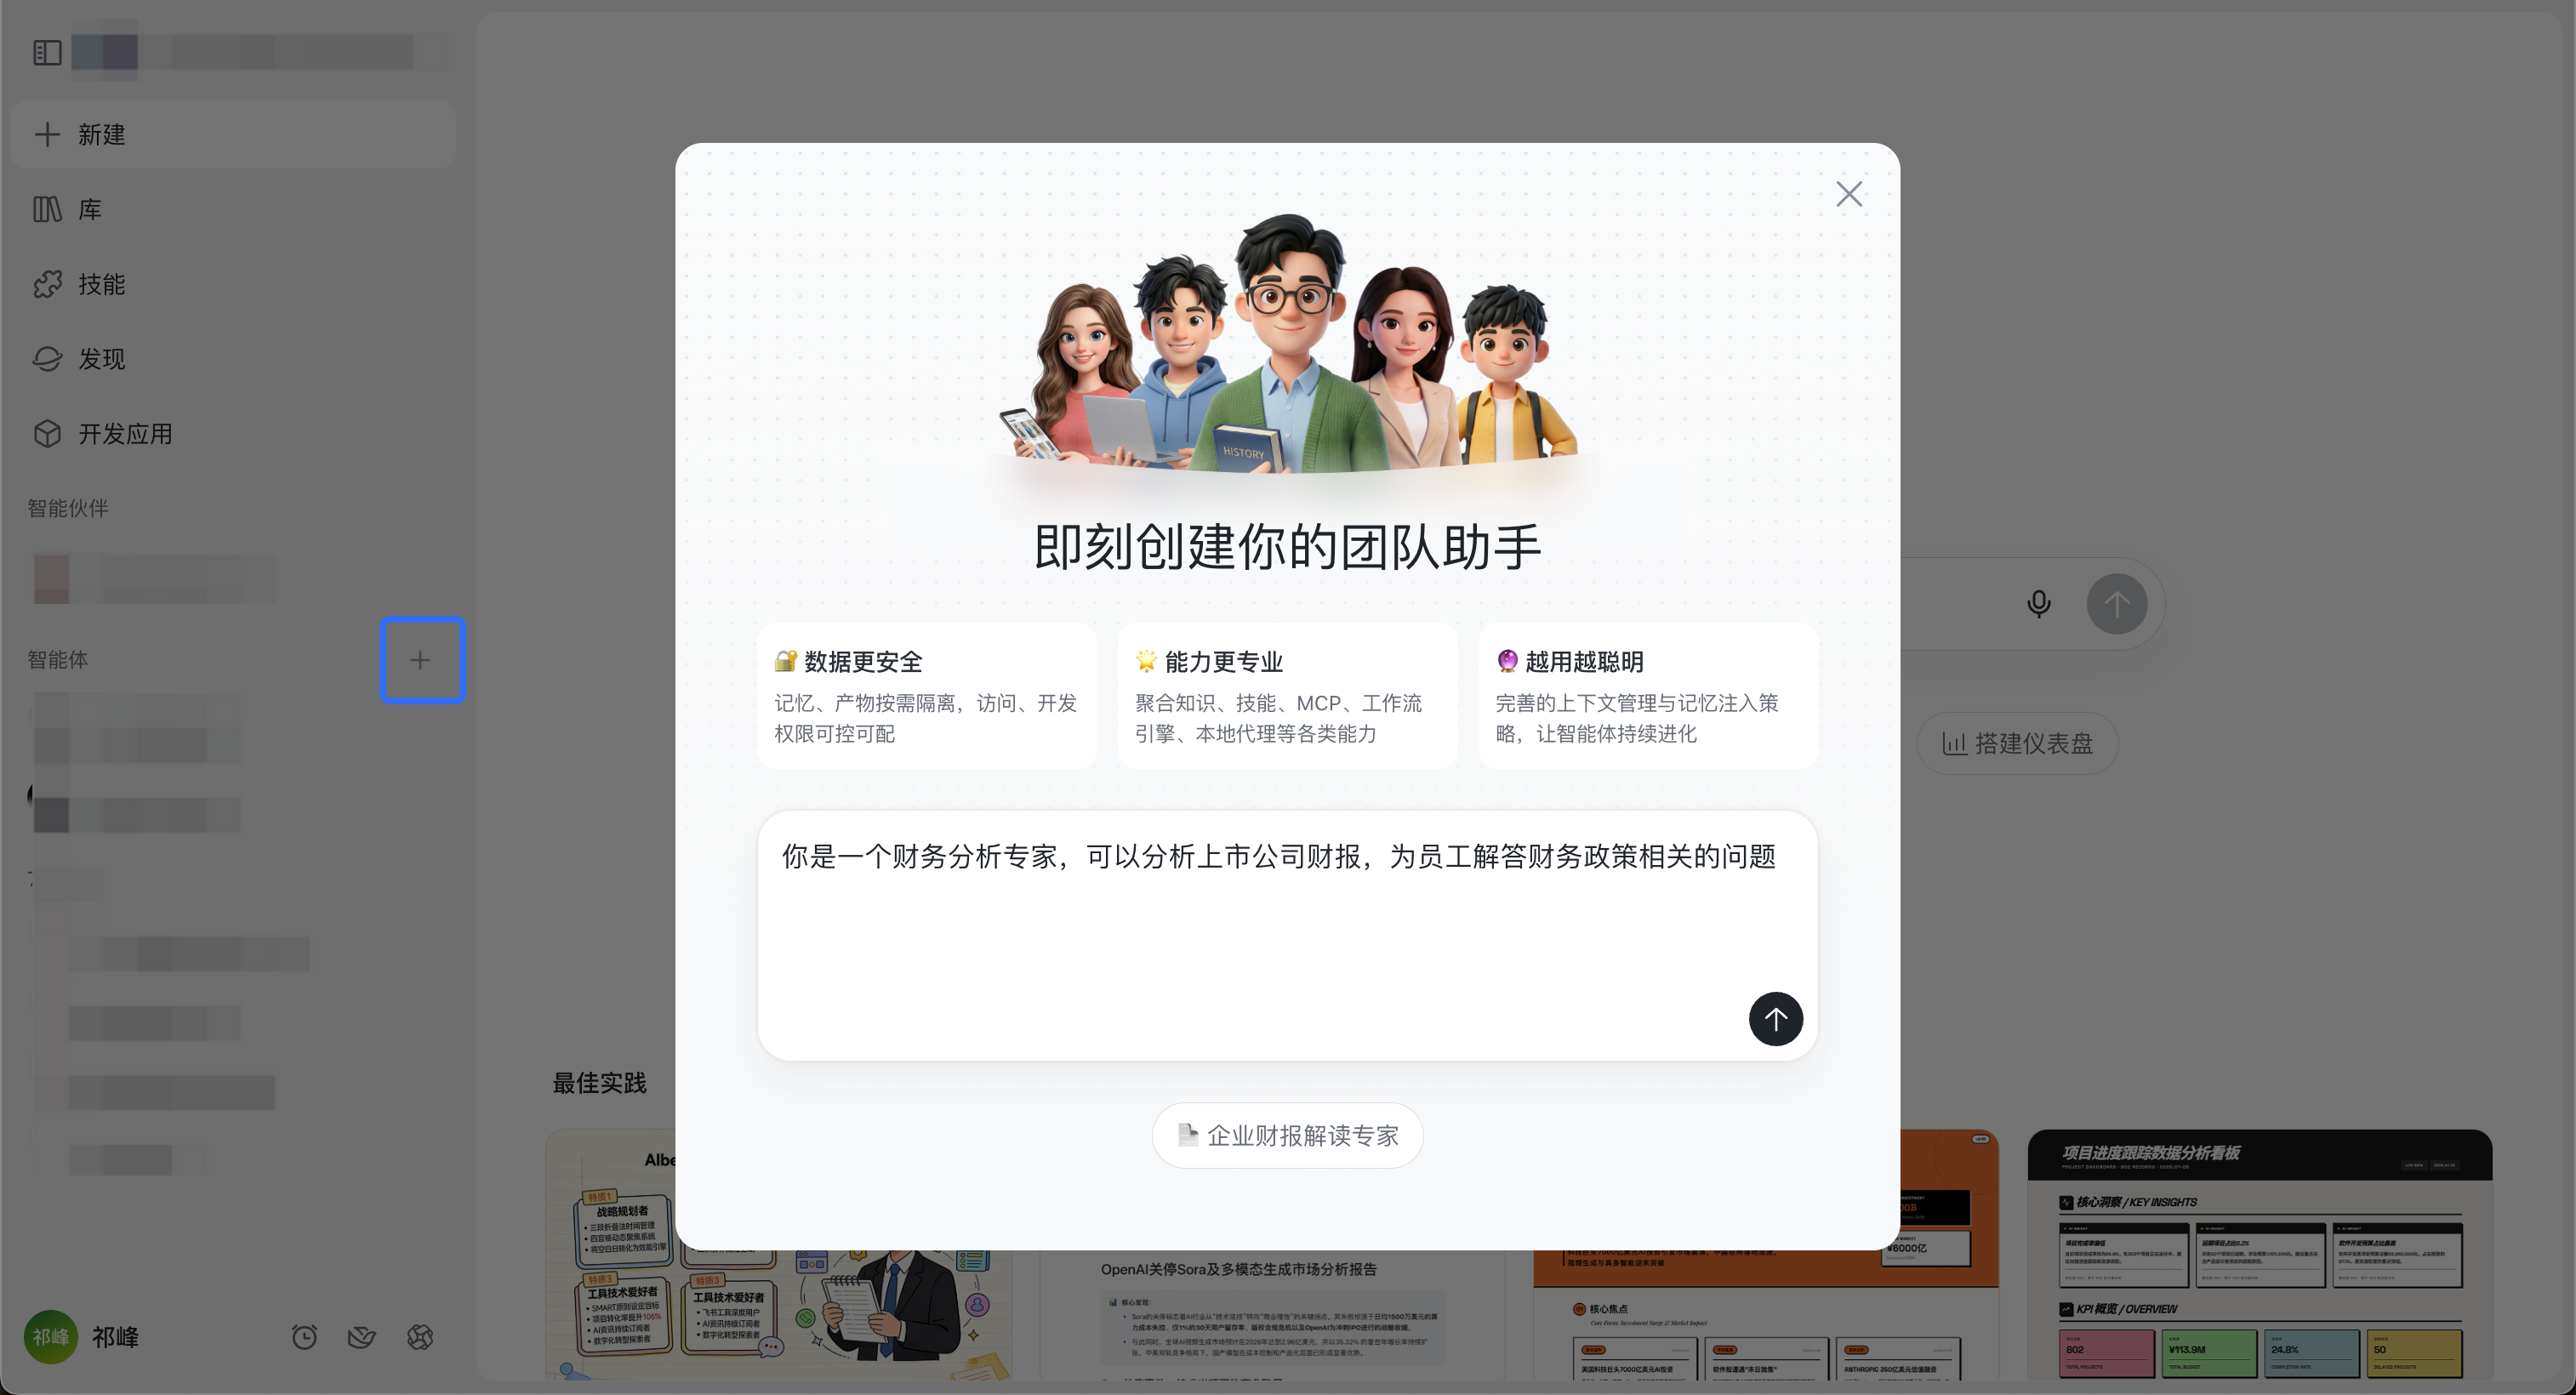
Task: Open the 祁峰 user avatar
Action: [51, 1337]
